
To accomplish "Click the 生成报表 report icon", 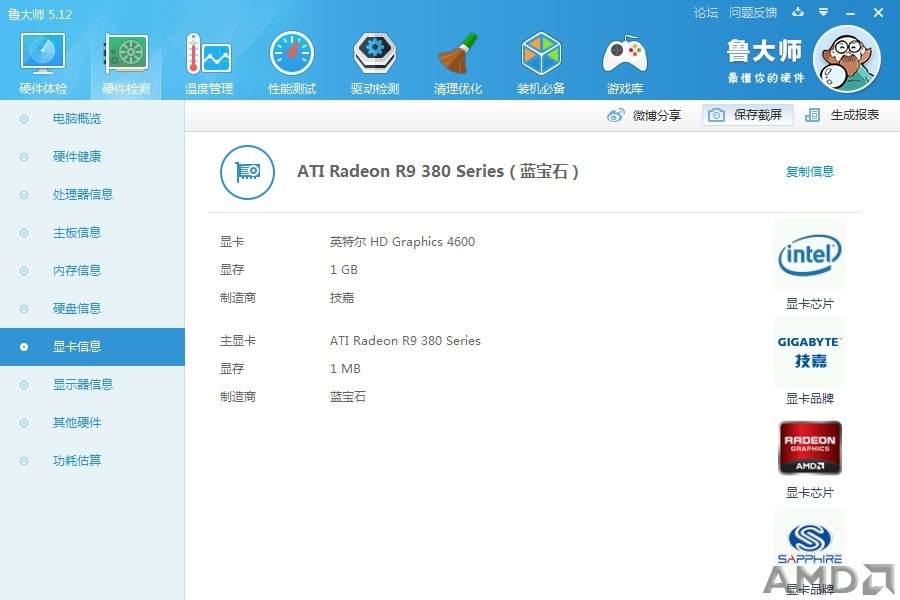I will 812,115.
